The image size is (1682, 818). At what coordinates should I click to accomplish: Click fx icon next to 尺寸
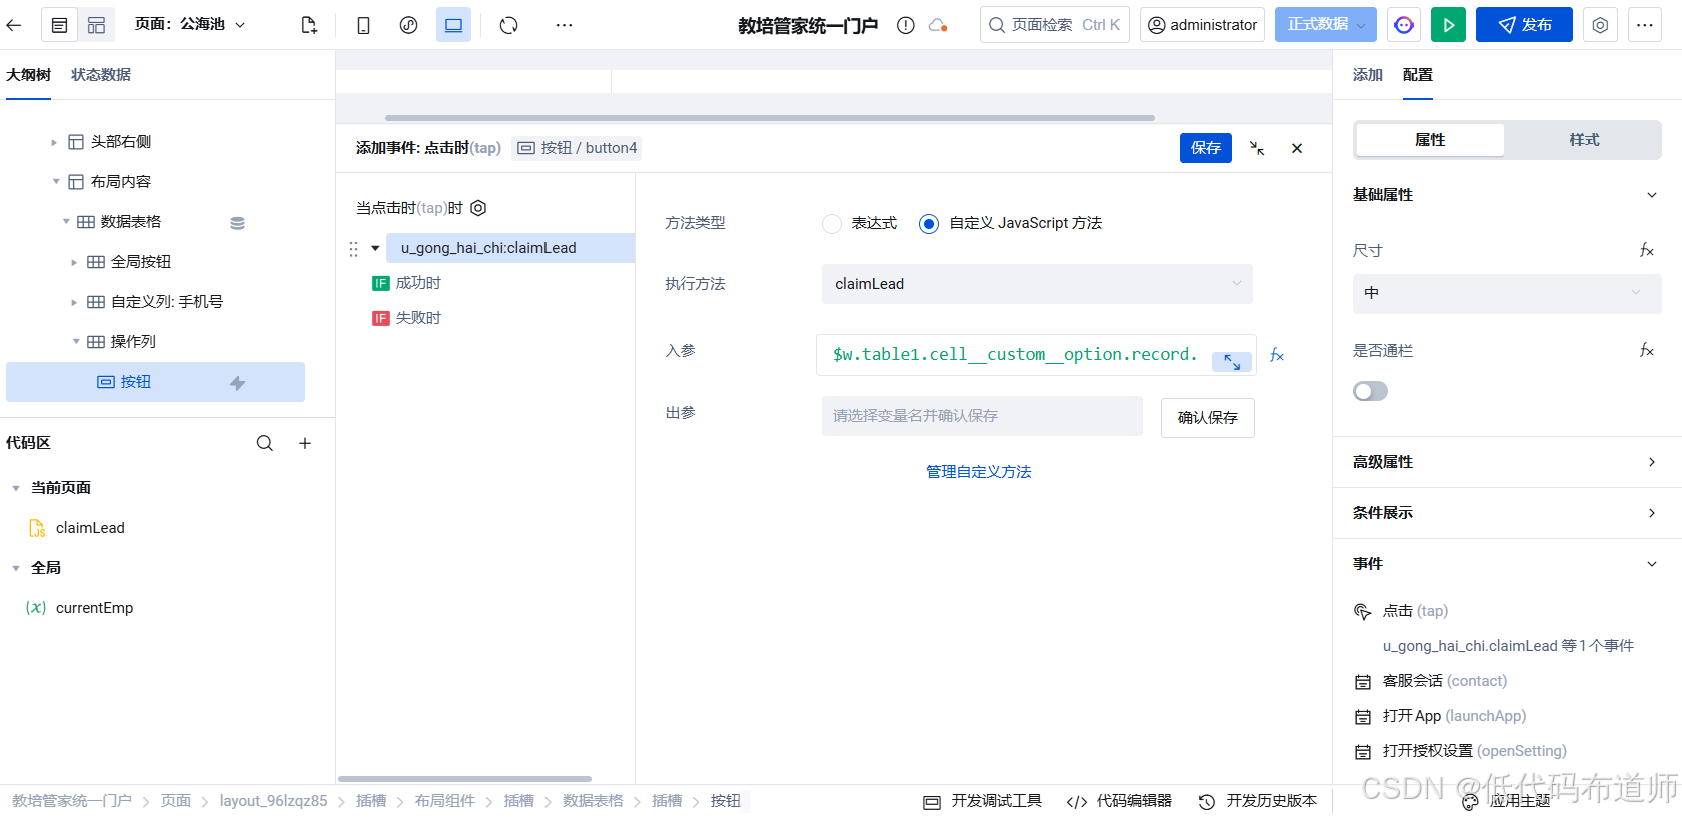[x=1646, y=250]
